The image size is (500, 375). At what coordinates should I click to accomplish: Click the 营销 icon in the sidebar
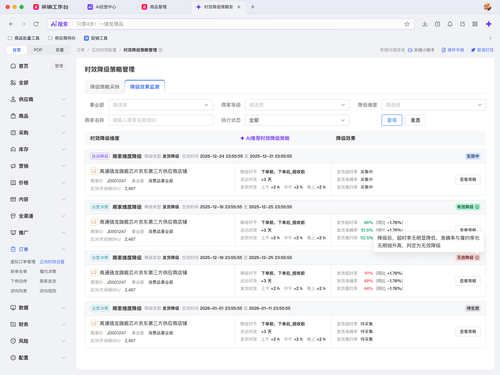pyautogui.click(x=13, y=166)
